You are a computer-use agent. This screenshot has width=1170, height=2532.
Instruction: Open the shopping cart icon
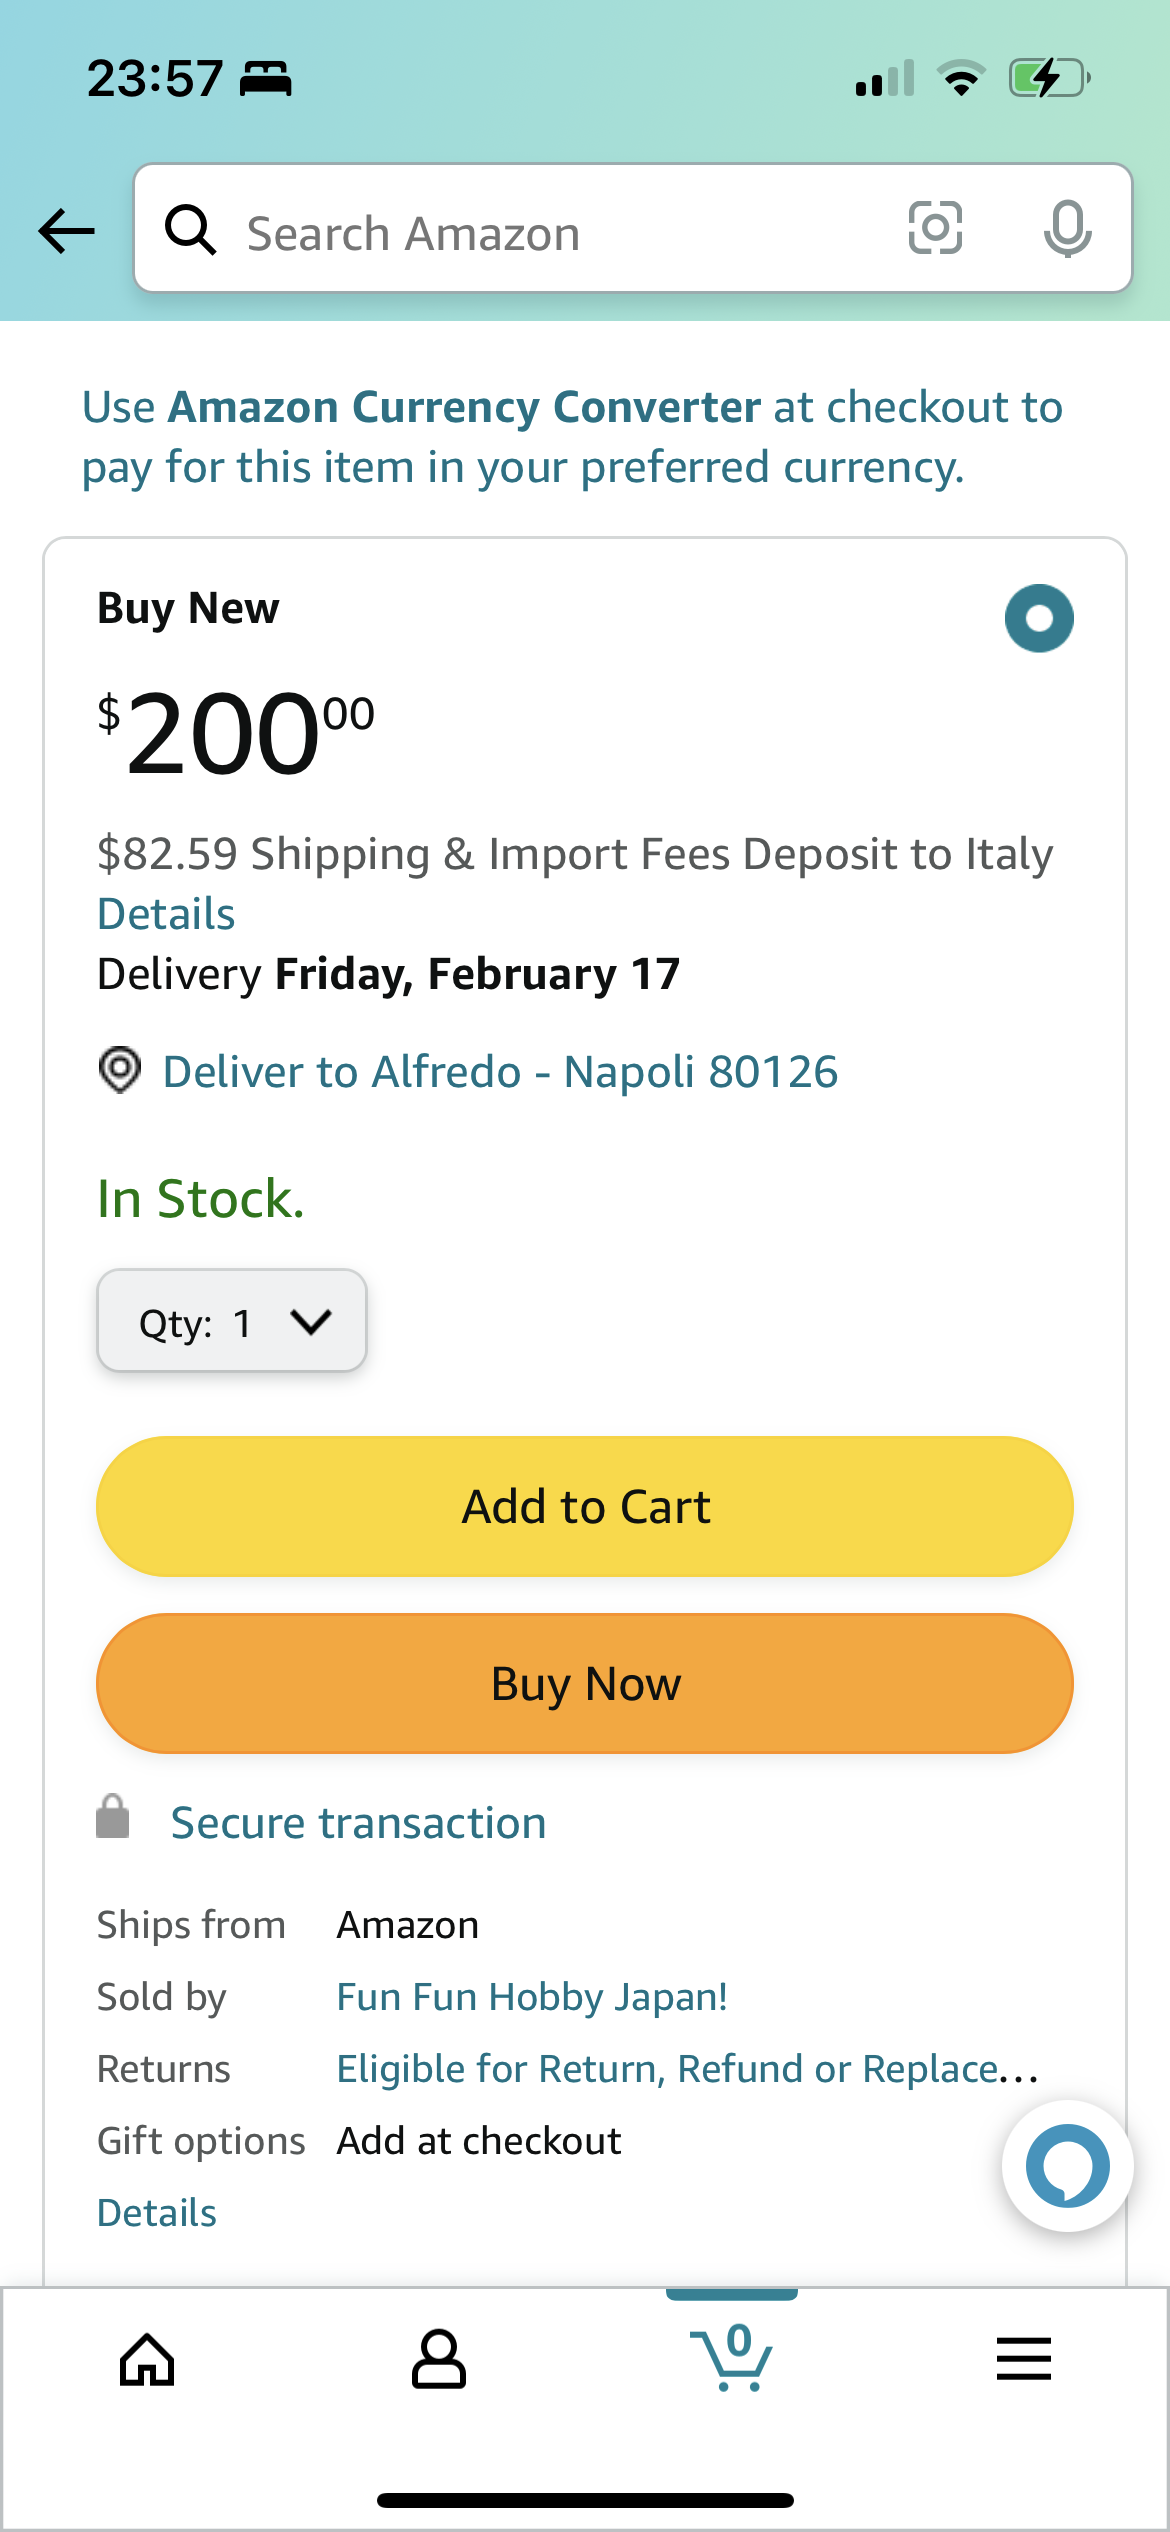732,2358
